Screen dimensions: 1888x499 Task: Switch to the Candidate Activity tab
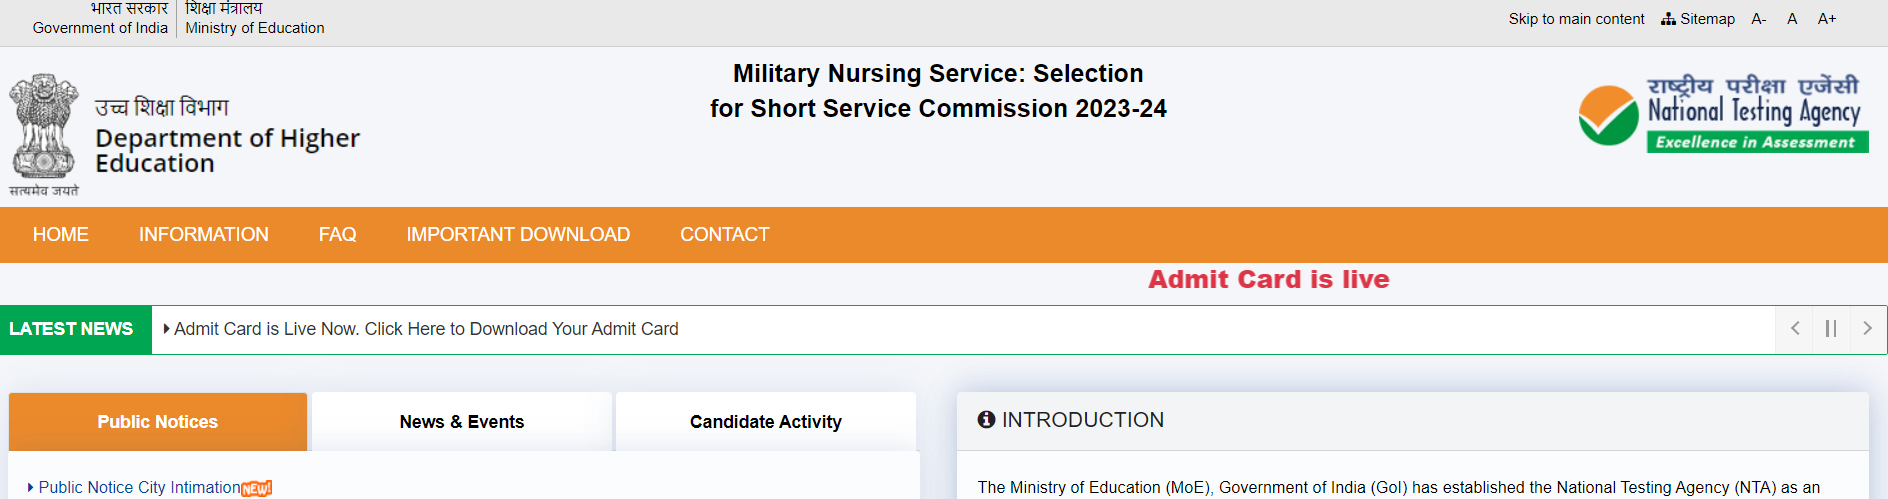766,422
